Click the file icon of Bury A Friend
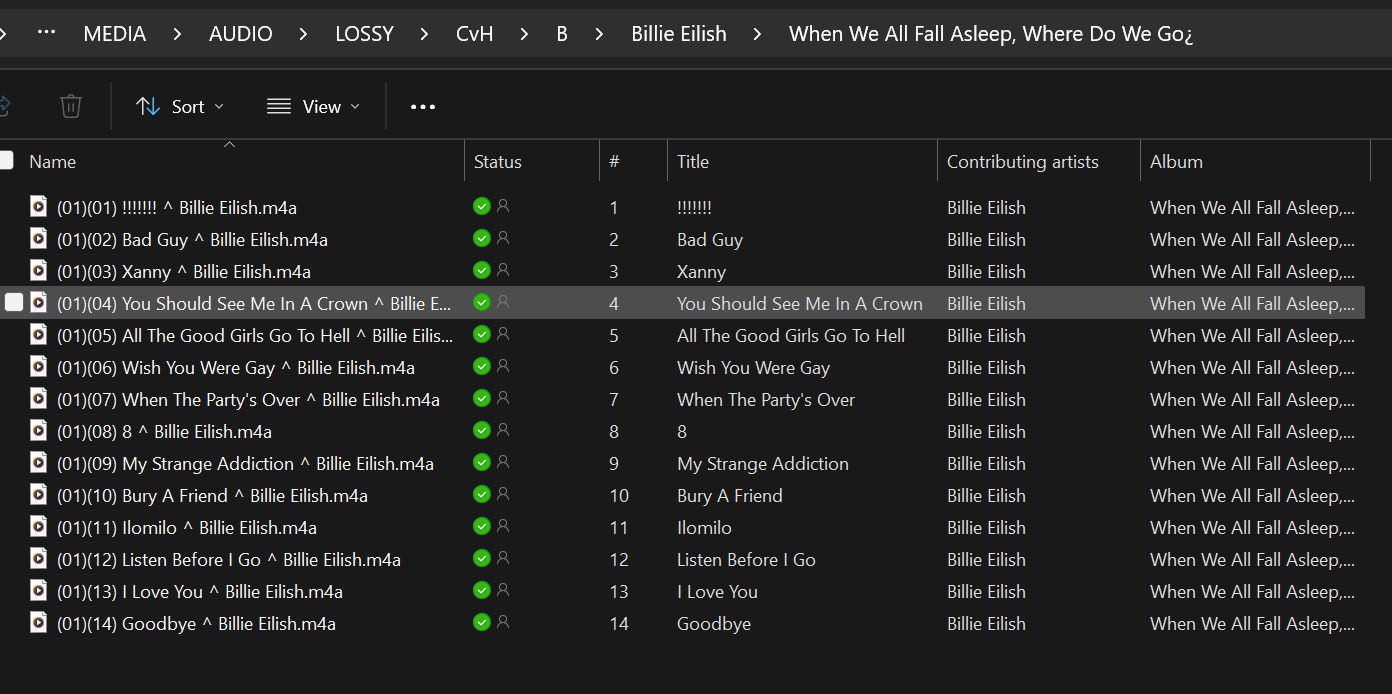1392x694 pixels. (38, 495)
